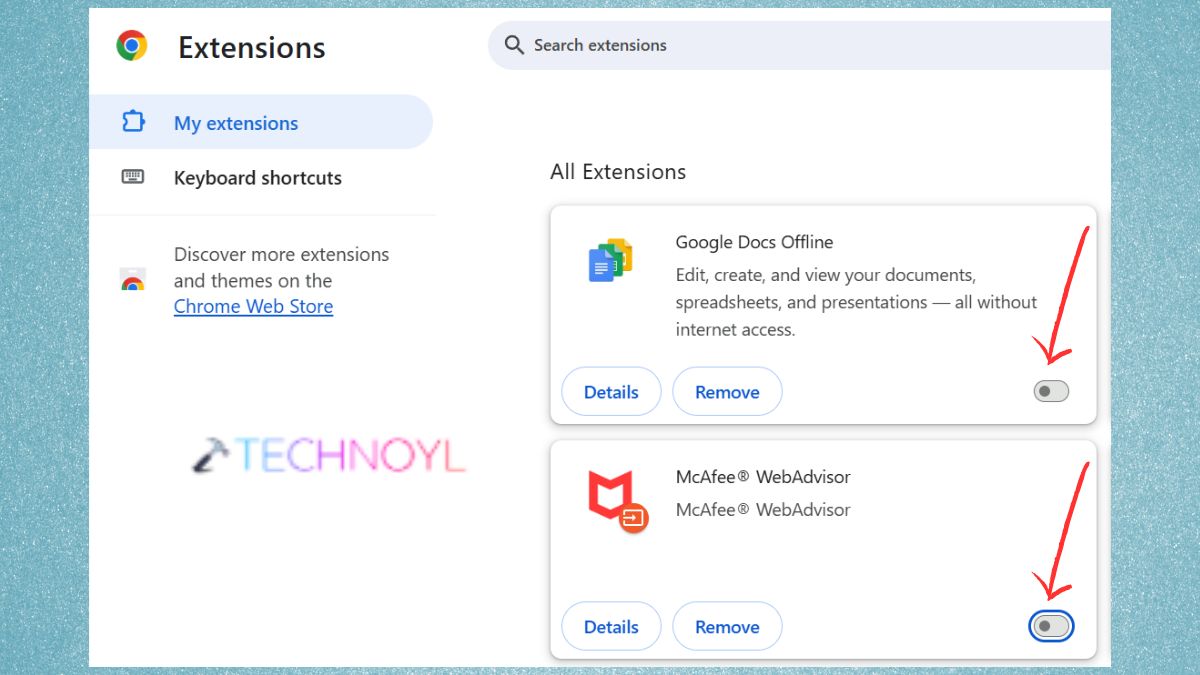1200x675 pixels.
Task: Click the Google Docs Offline description text
Action: 856,302
